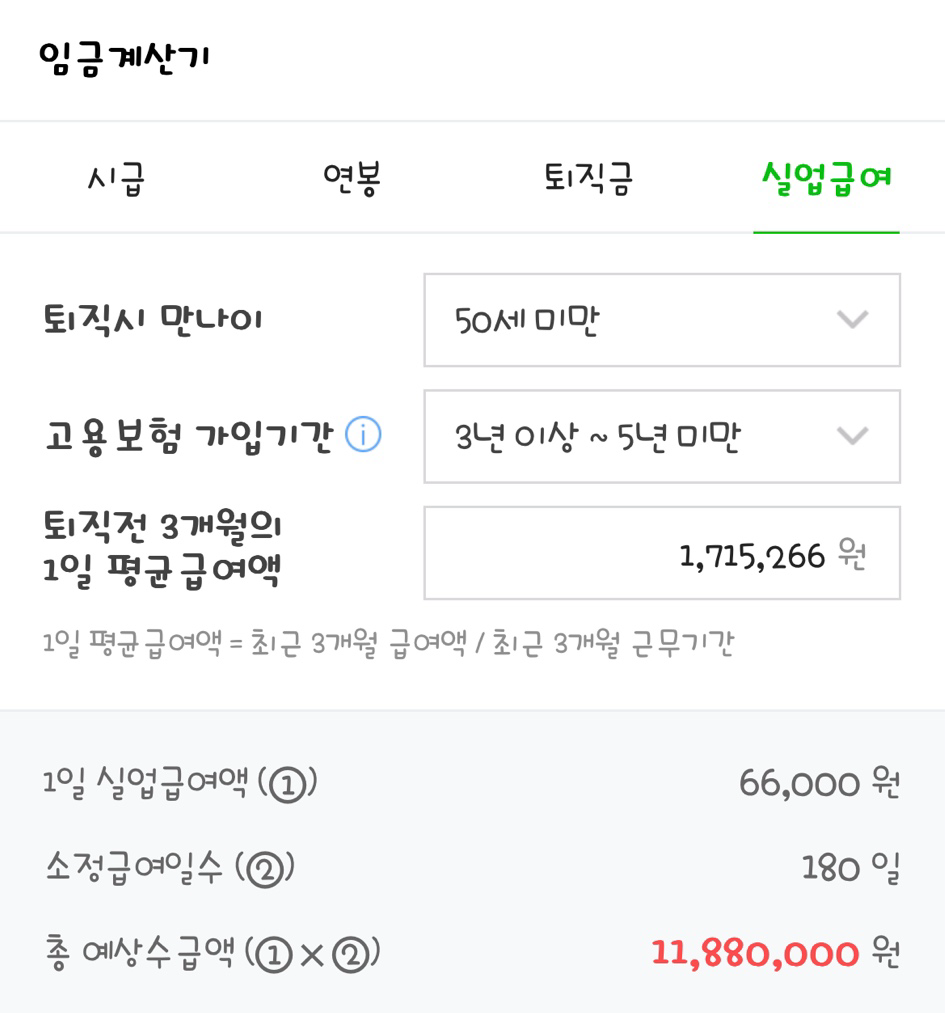Click the 1일 실업급여액 (①) result label

pyautogui.click(x=180, y=783)
